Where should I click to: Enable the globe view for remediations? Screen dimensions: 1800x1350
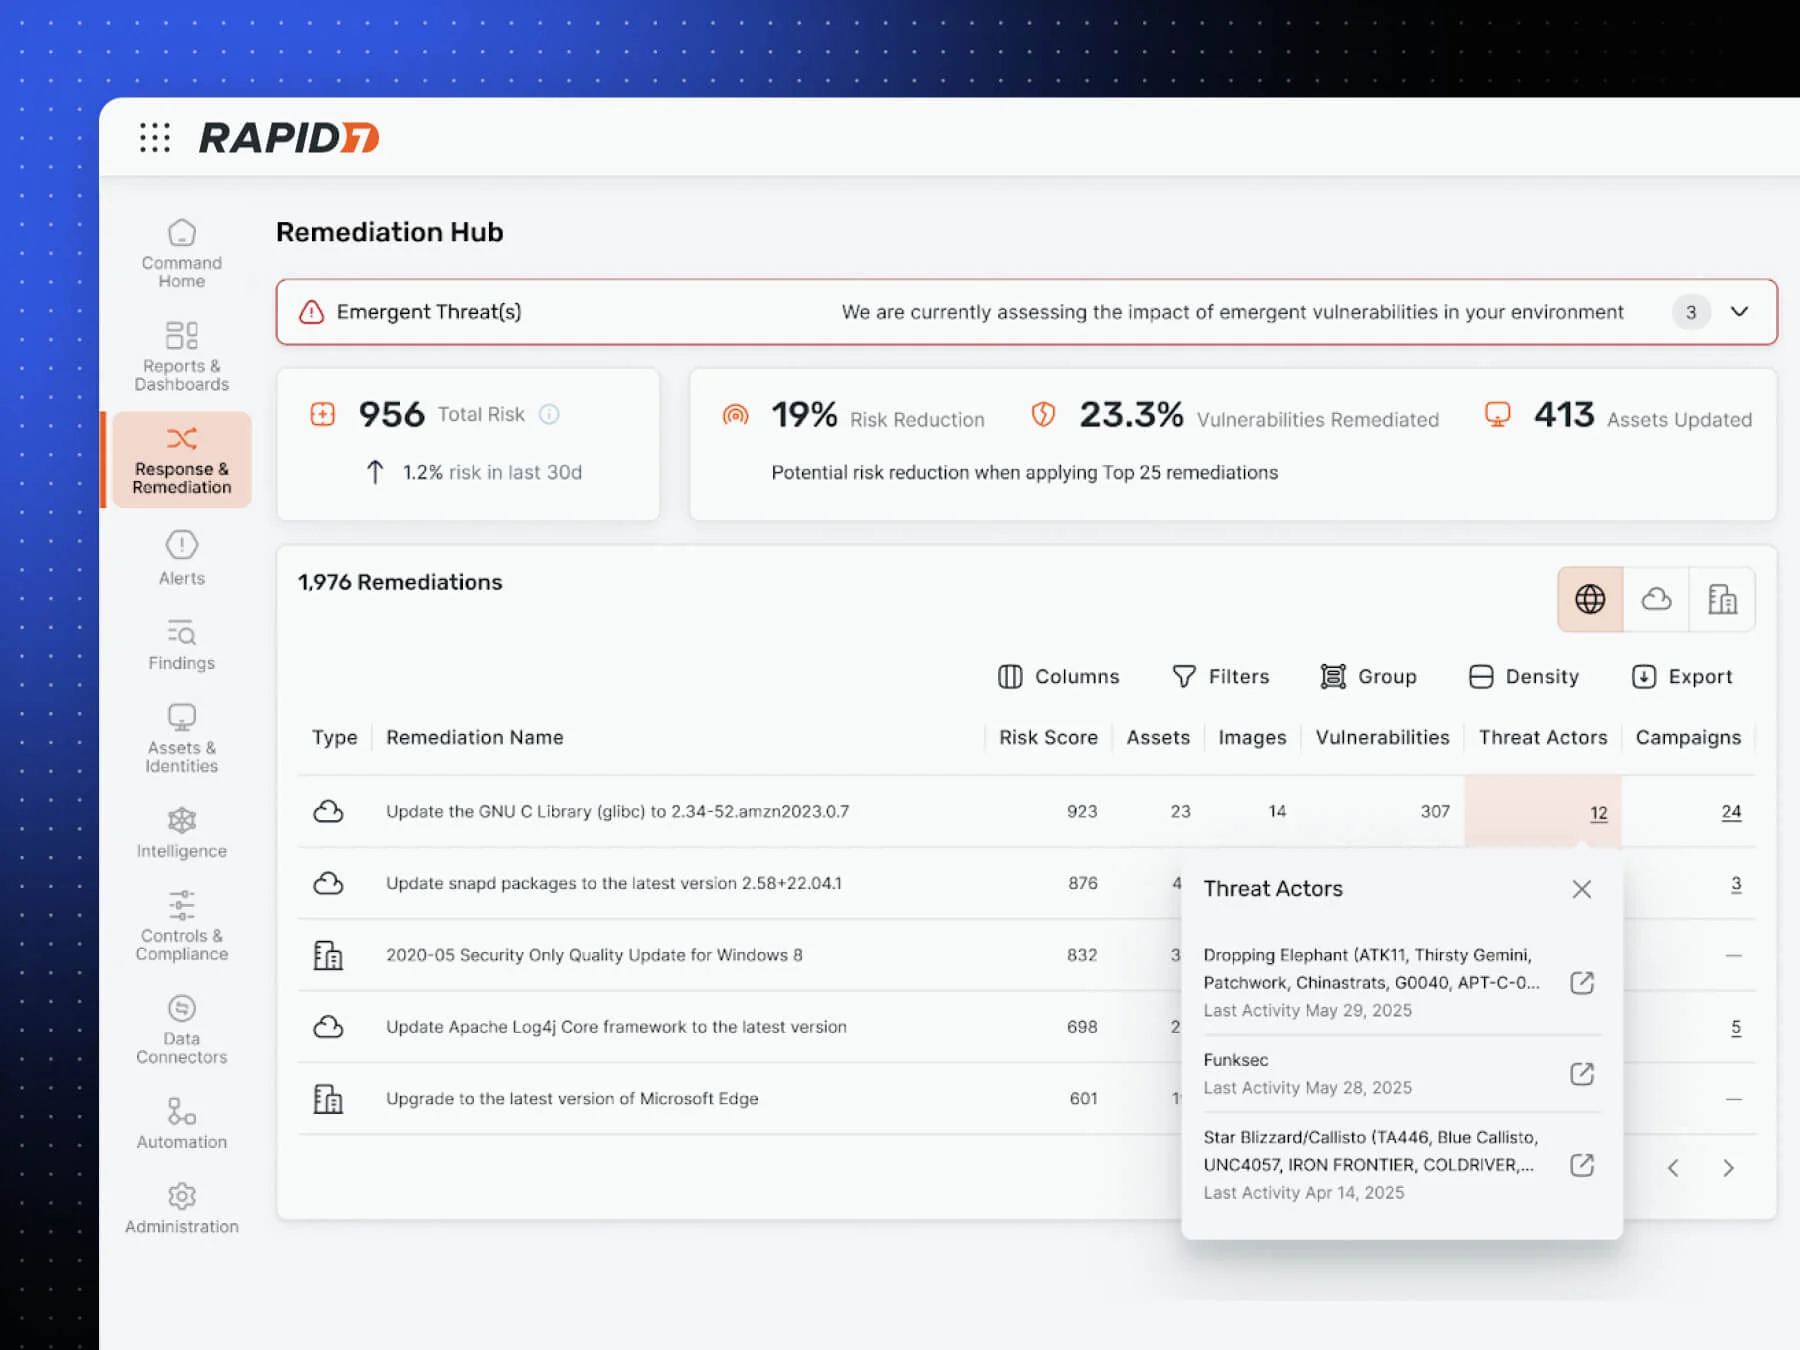click(x=1589, y=599)
